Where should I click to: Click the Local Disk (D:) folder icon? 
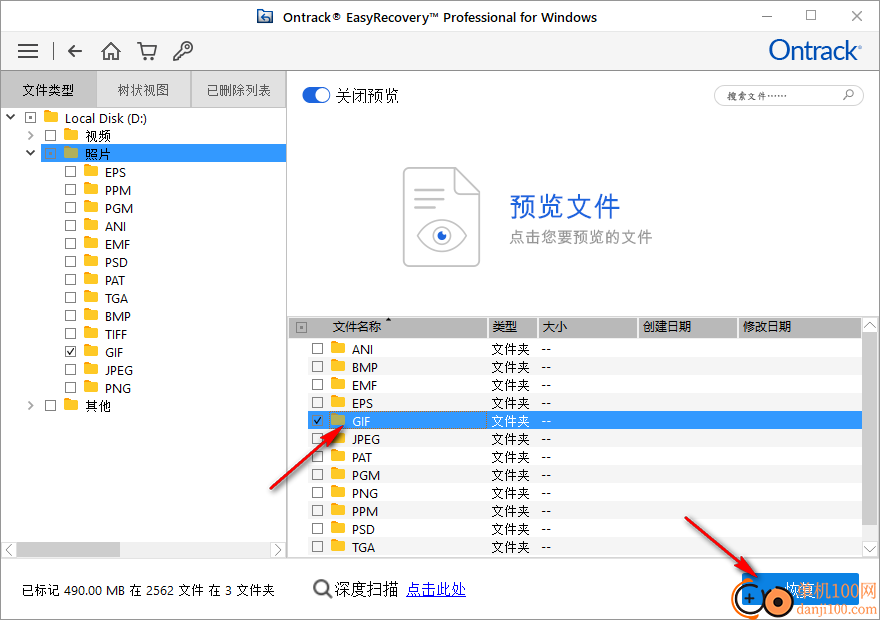tap(51, 117)
